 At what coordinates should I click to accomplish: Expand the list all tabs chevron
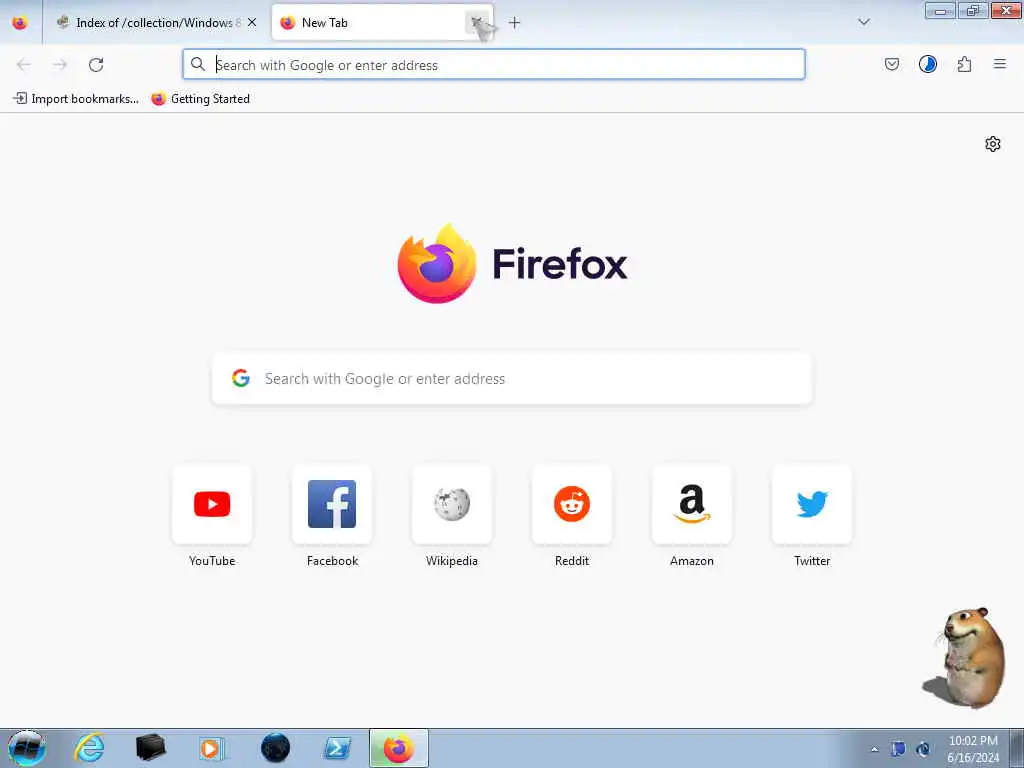coord(864,22)
